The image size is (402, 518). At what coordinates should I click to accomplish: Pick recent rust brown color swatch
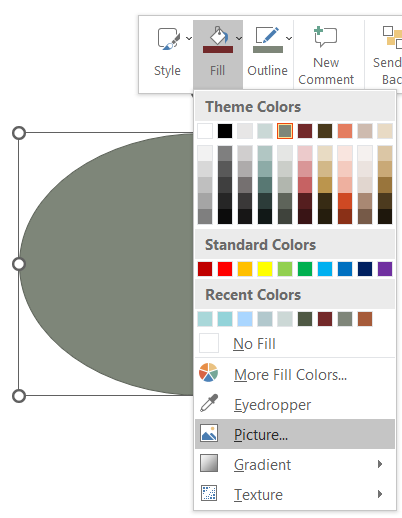click(365, 319)
